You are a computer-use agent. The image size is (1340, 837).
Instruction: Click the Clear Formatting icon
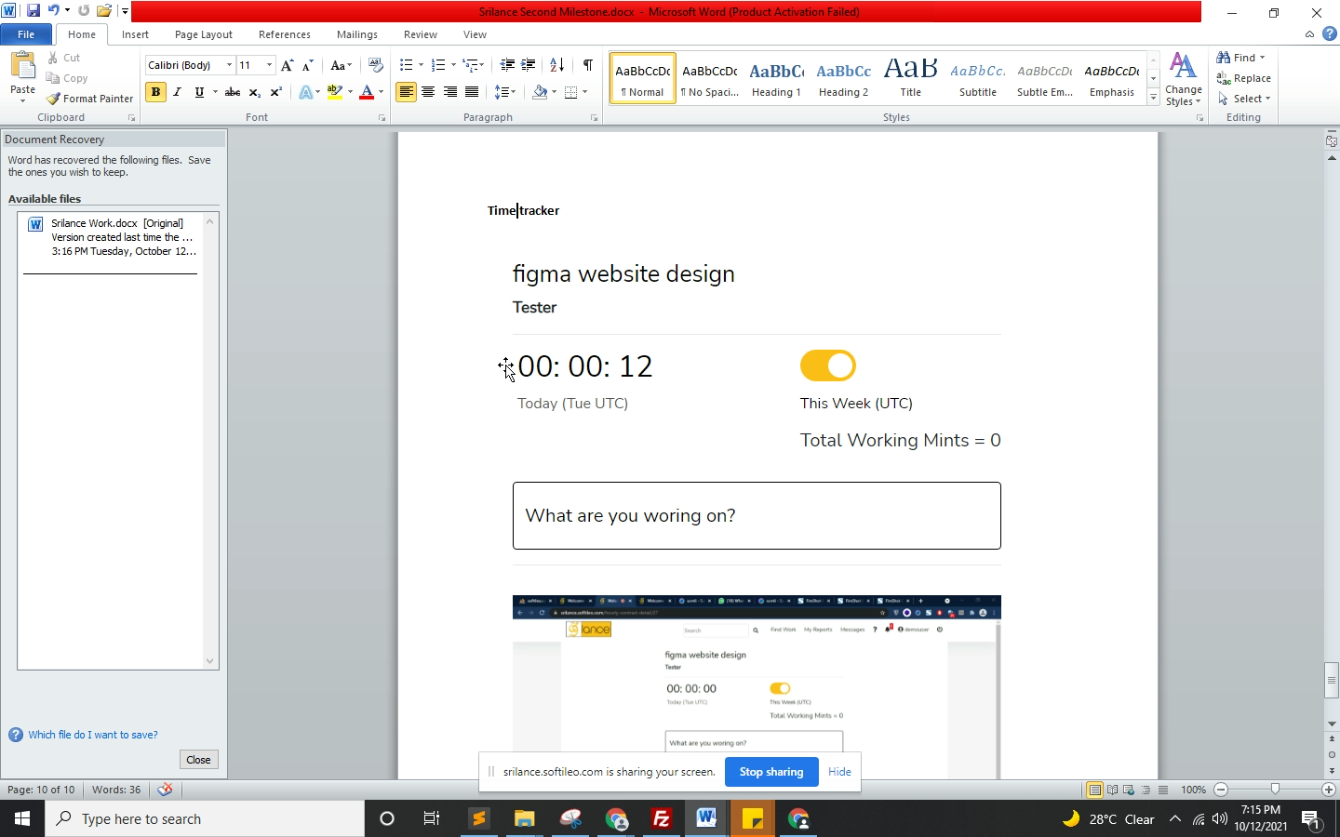pos(376,65)
